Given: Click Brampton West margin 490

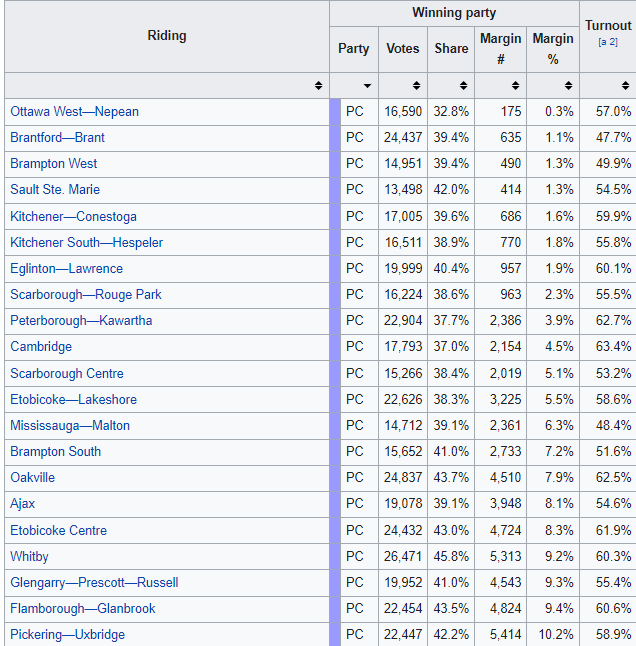Looking at the screenshot, I should (x=511, y=164).
